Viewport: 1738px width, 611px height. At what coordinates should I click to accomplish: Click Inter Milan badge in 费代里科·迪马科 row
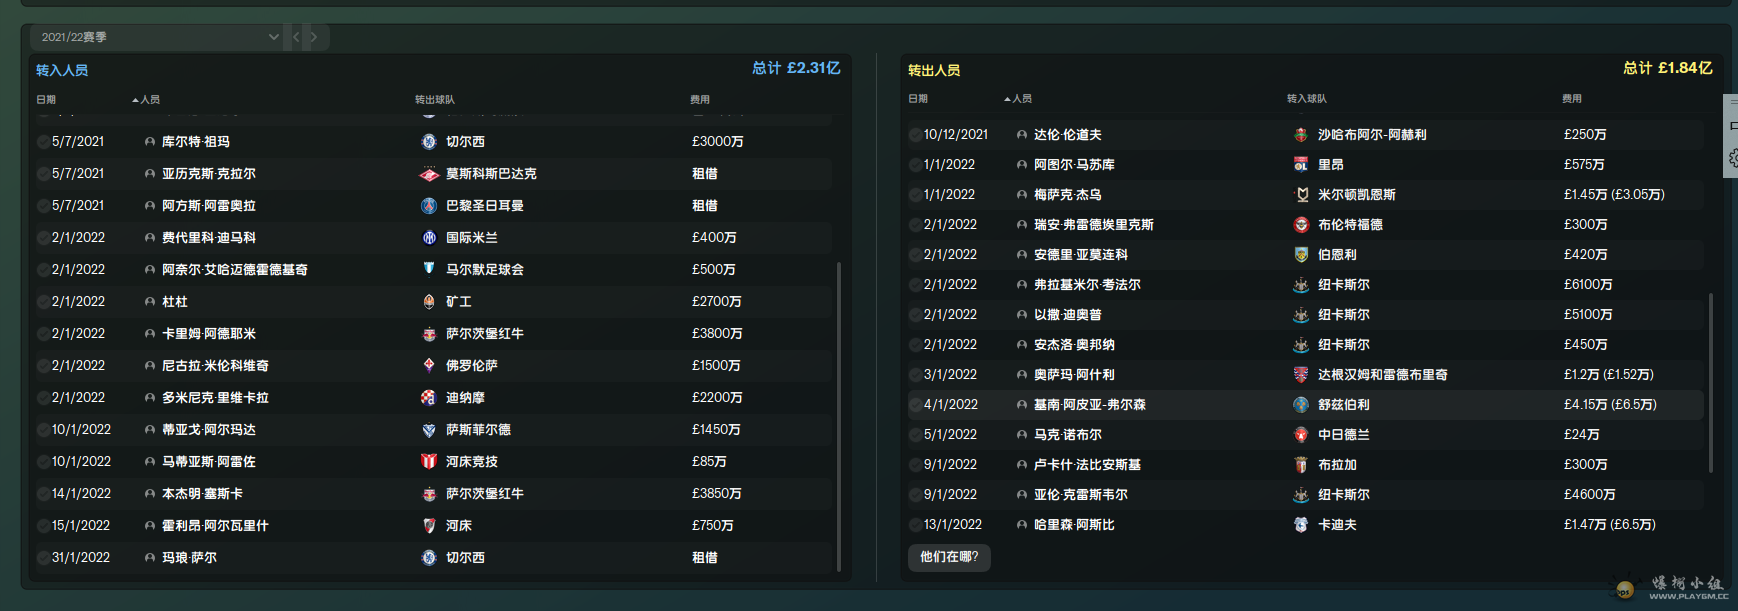(x=429, y=238)
